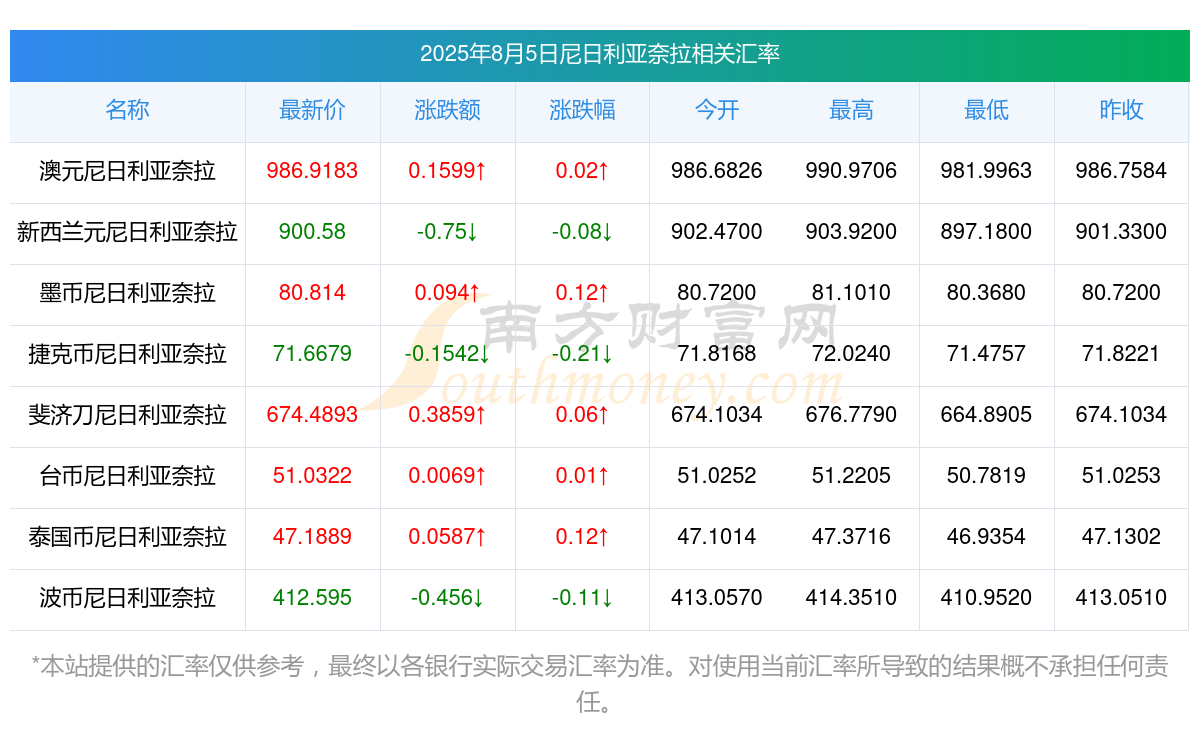Click change amount -0.75↓
This screenshot has height=733, width=1200.
(x=447, y=232)
